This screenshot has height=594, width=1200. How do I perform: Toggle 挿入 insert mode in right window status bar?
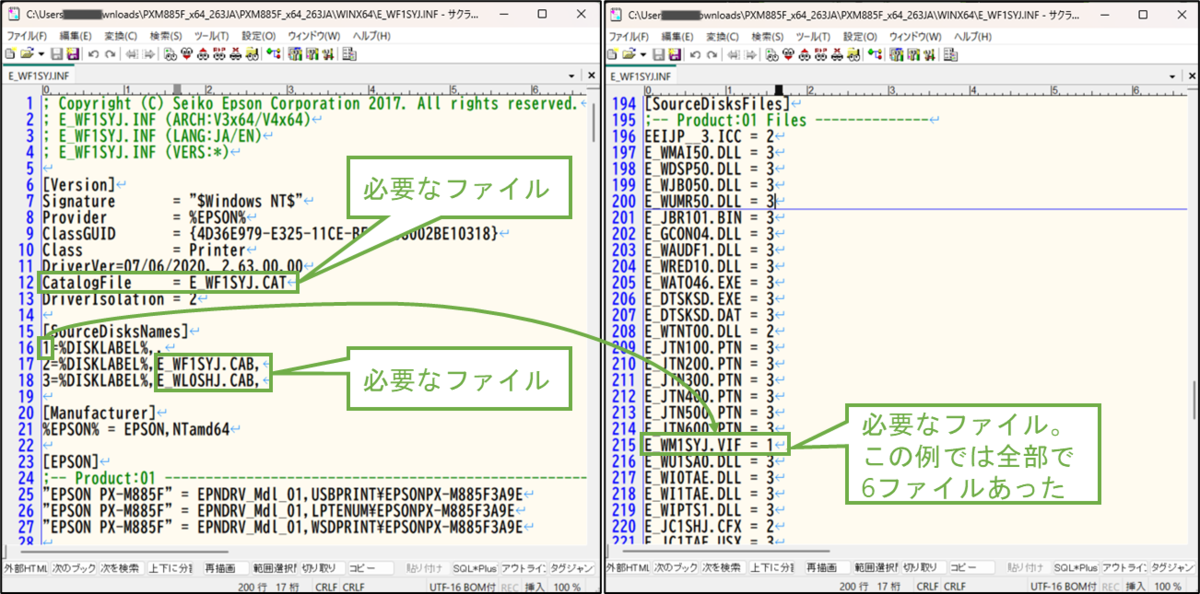point(1138,586)
